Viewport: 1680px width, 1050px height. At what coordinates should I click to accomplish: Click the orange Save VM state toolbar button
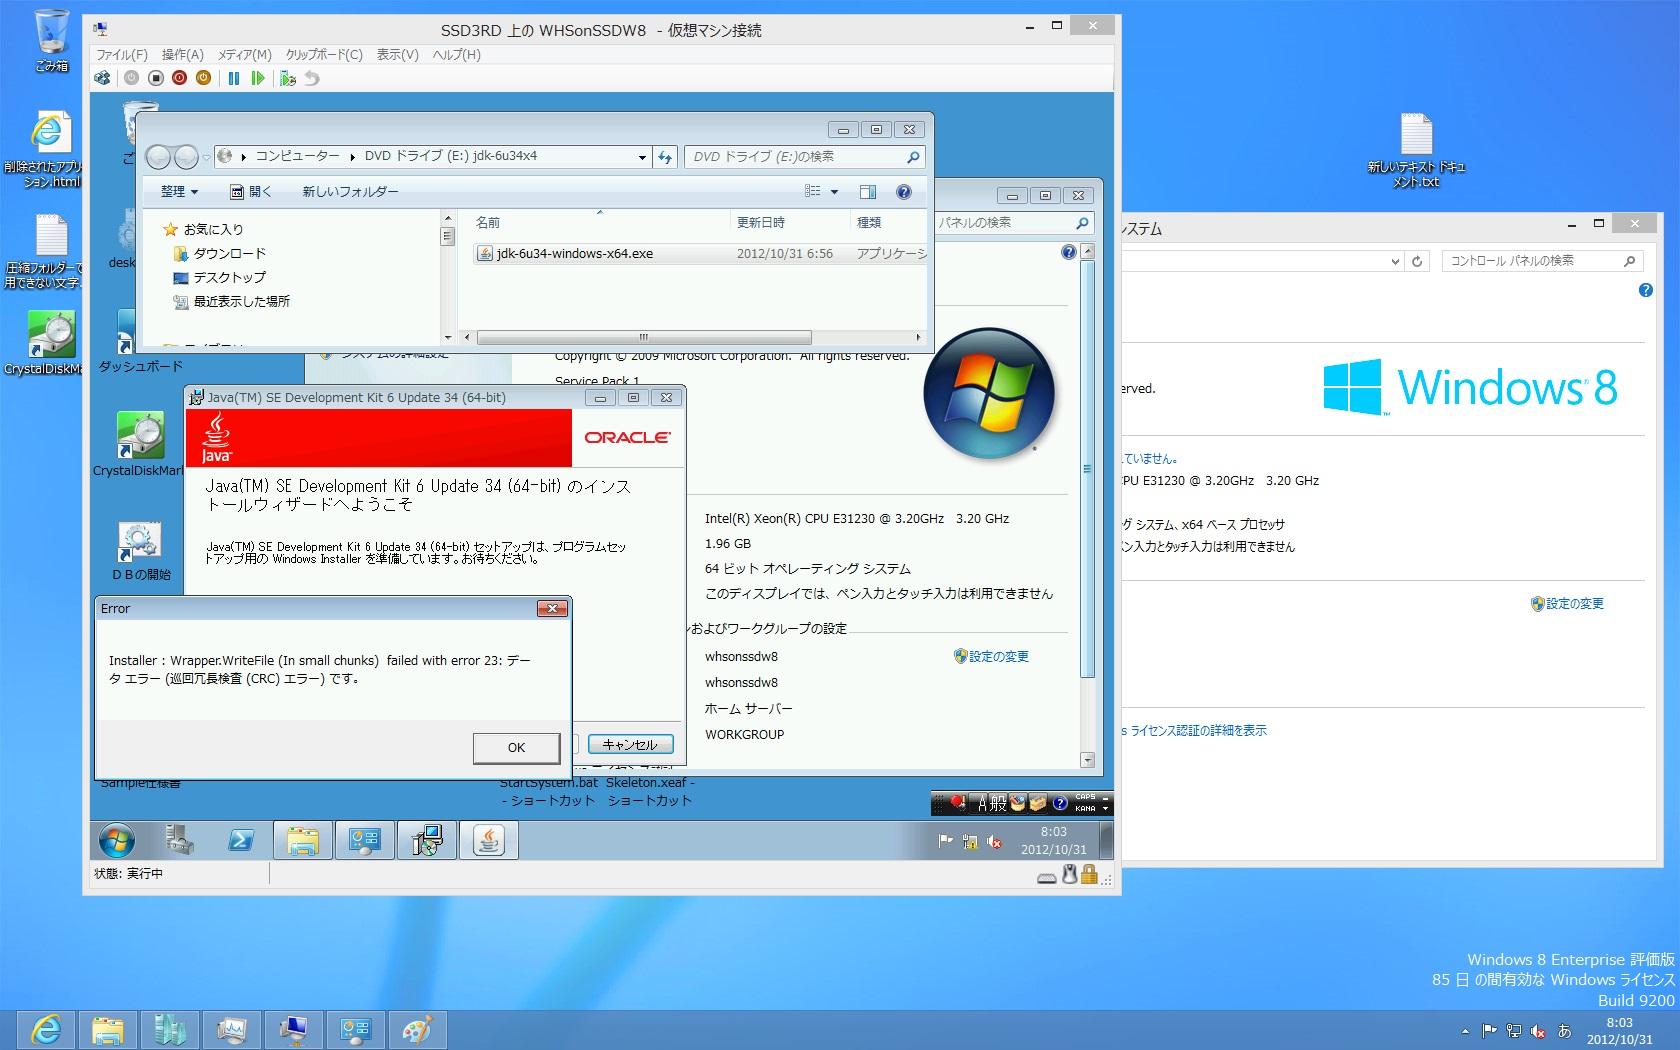point(203,78)
